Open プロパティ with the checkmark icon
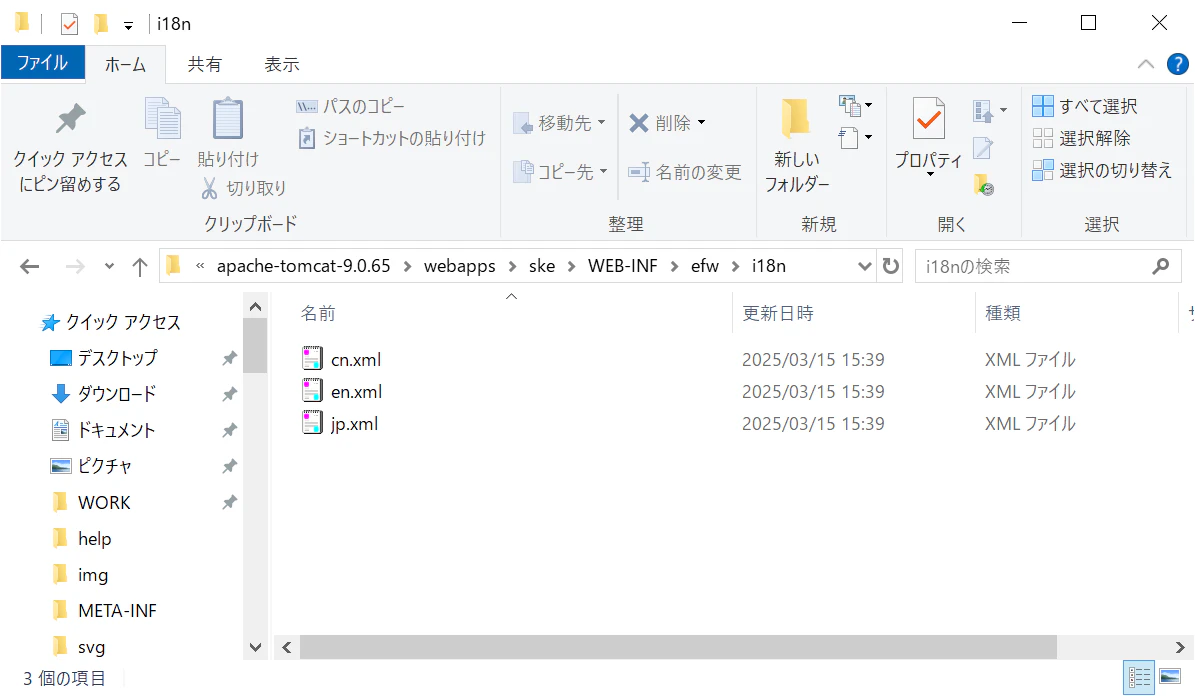The width and height of the screenshot is (1195, 696). [928, 138]
